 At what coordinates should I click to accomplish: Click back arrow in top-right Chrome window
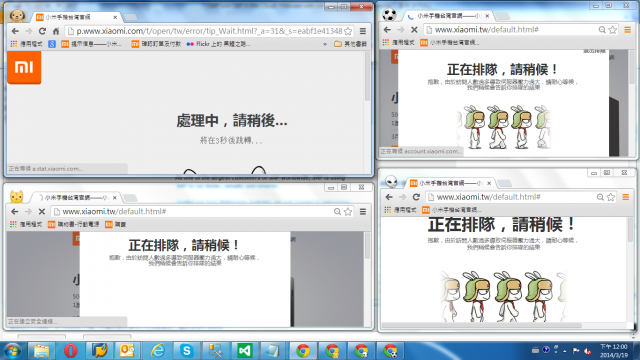387,30
